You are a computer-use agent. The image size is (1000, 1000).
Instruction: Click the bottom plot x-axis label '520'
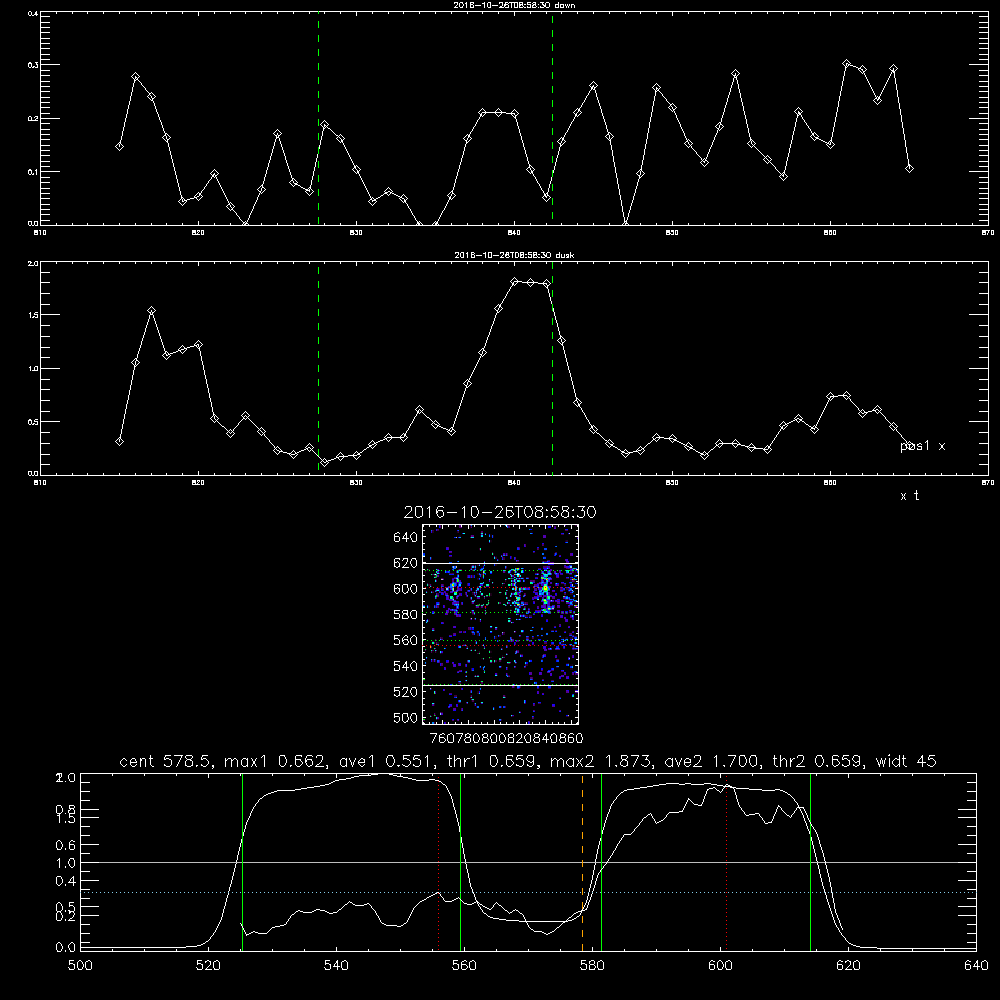tap(208, 966)
